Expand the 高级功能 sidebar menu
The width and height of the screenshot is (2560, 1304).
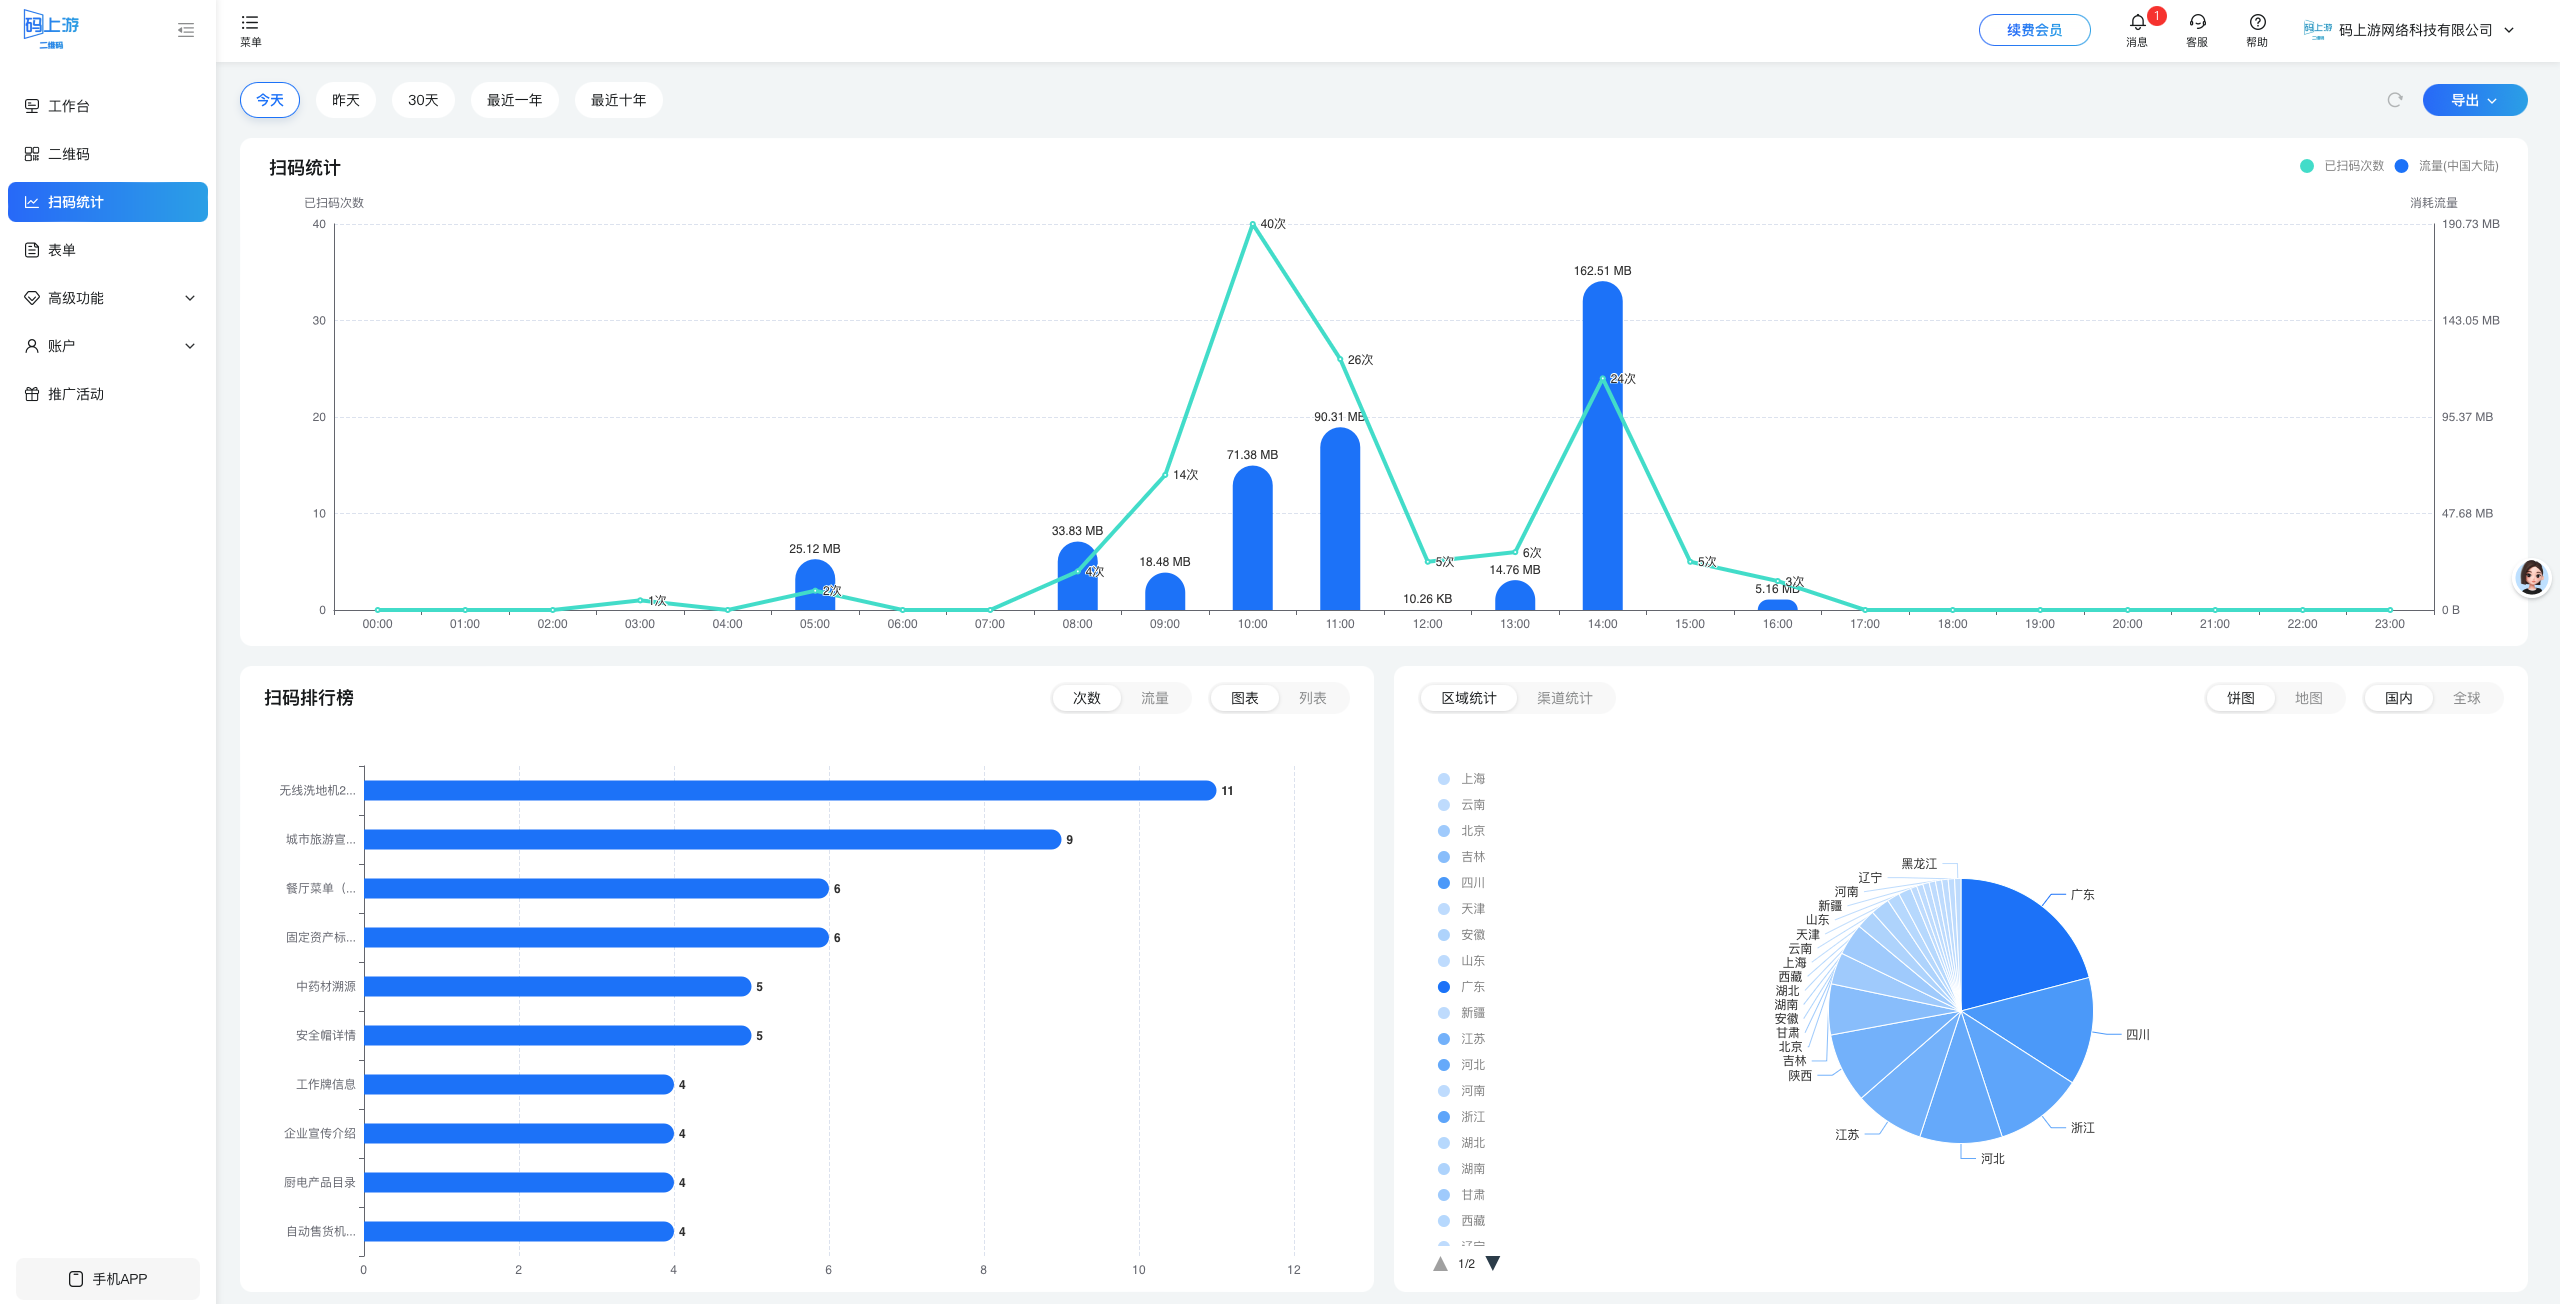[108, 298]
